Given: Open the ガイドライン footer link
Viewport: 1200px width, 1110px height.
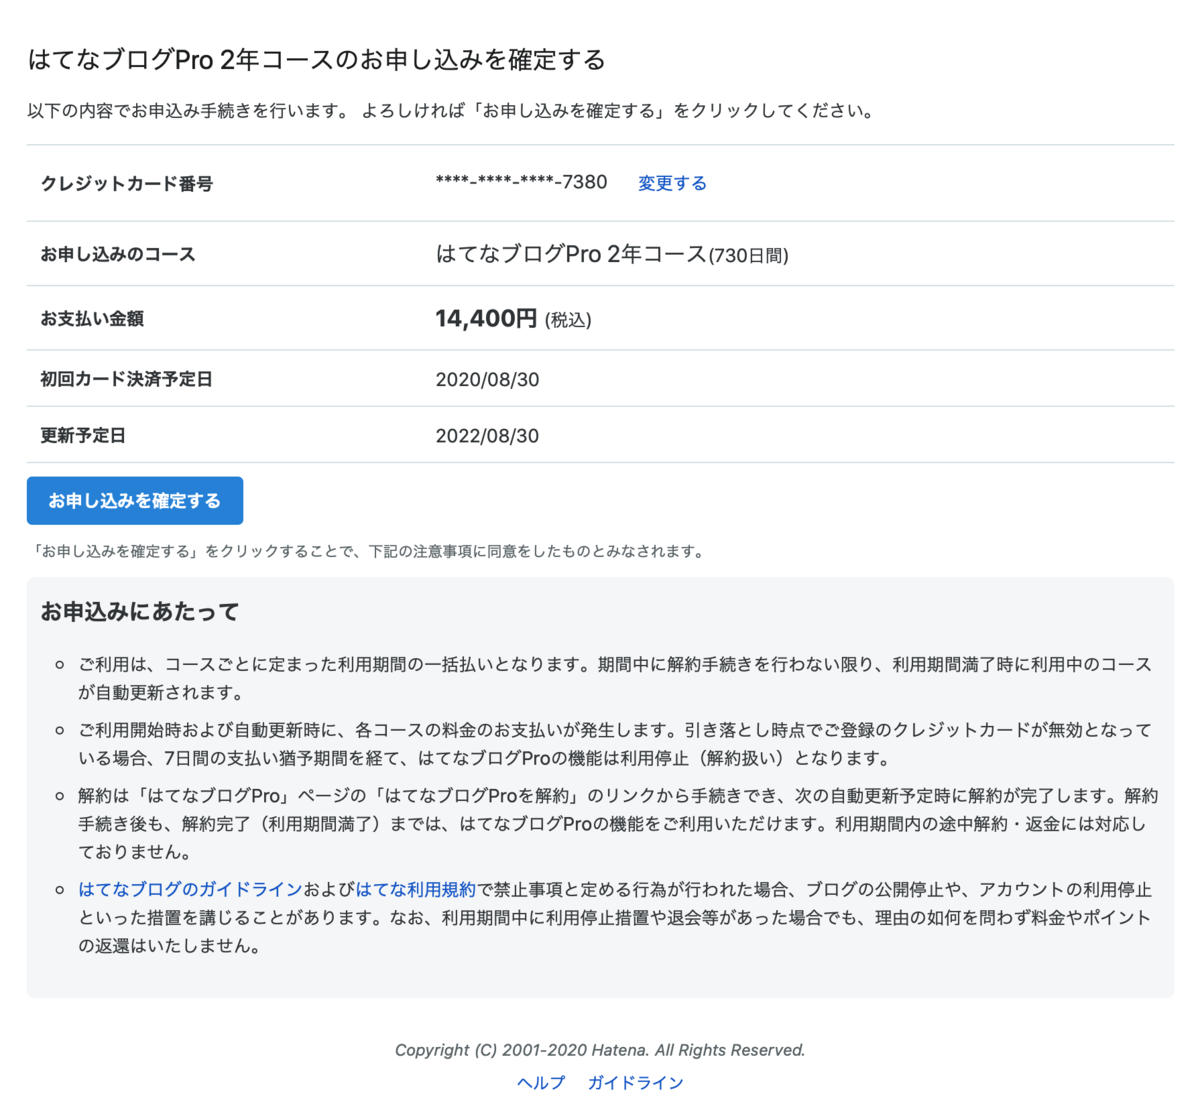Looking at the screenshot, I should coord(635,1082).
